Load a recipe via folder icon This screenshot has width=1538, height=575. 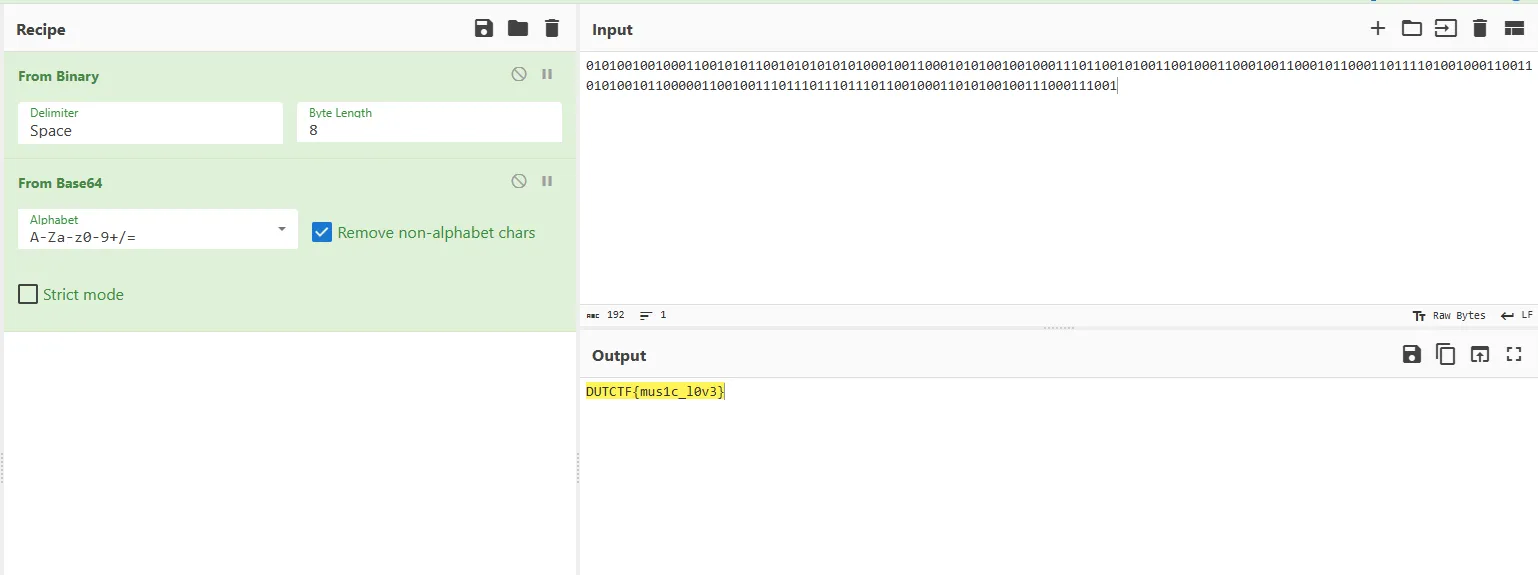click(518, 29)
